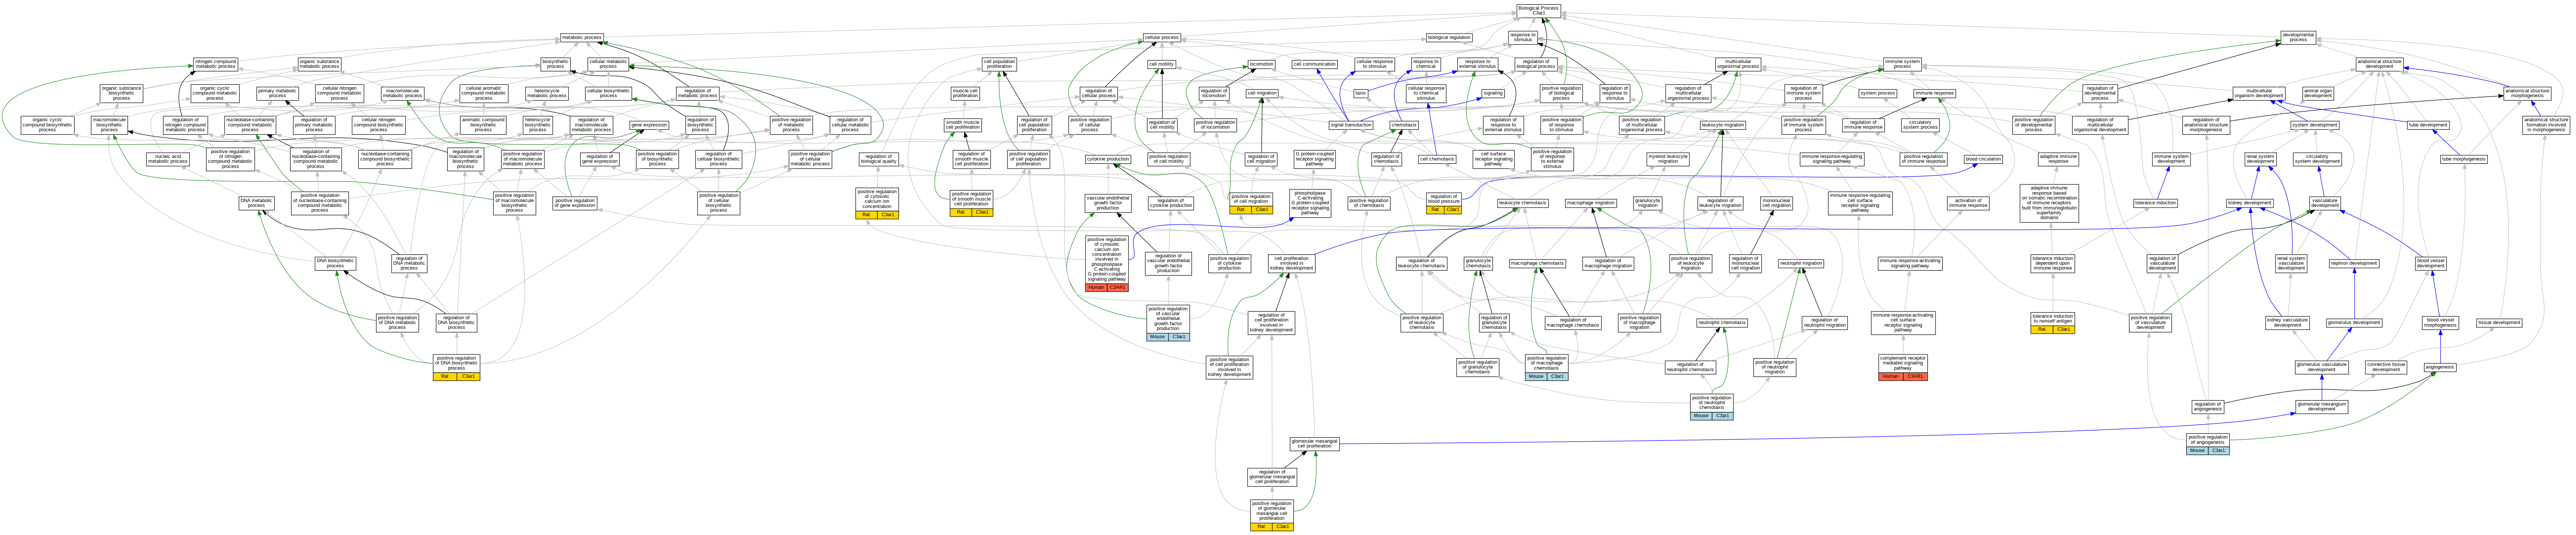Select the 'DNA metabolic process' node
The width and height of the screenshot is (2576, 535).
point(256,203)
